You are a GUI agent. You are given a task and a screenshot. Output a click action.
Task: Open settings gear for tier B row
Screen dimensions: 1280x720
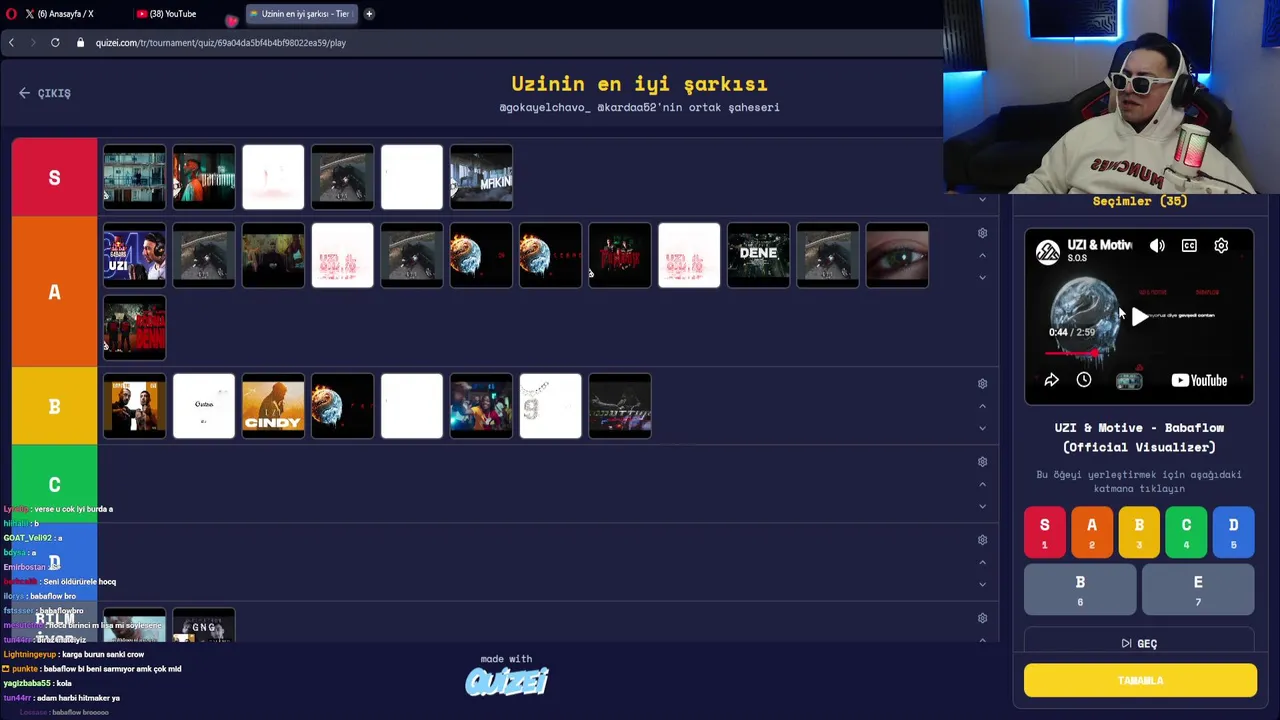click(982, 384)
